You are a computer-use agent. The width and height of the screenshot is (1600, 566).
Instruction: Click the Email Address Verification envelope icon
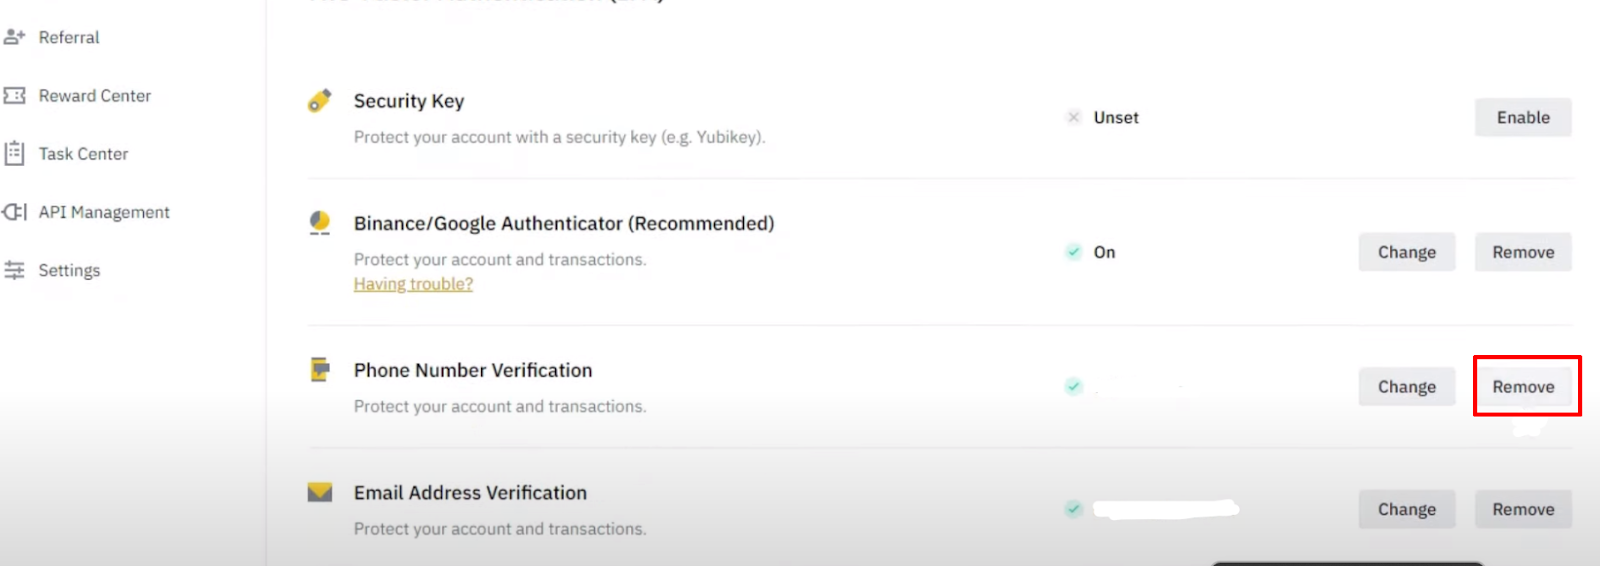point(320,493)
